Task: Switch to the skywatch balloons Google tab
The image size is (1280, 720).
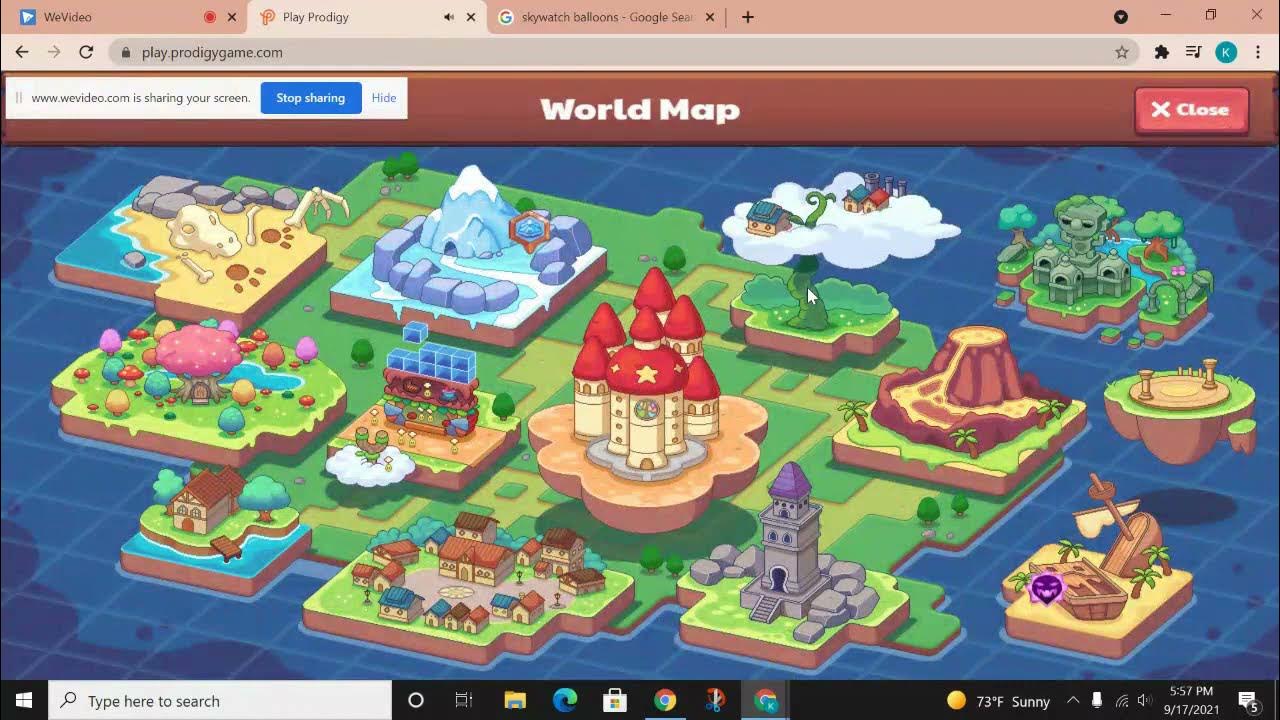Action: pos(606,17)
